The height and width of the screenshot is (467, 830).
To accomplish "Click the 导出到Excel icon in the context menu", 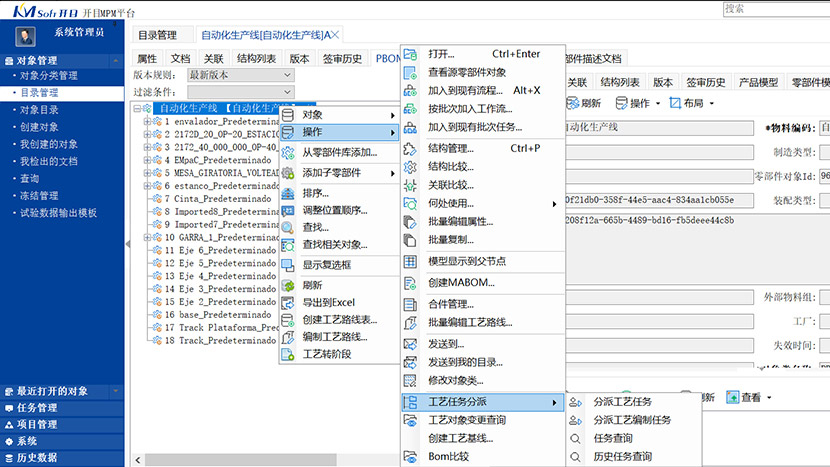I will pos(288,303).
